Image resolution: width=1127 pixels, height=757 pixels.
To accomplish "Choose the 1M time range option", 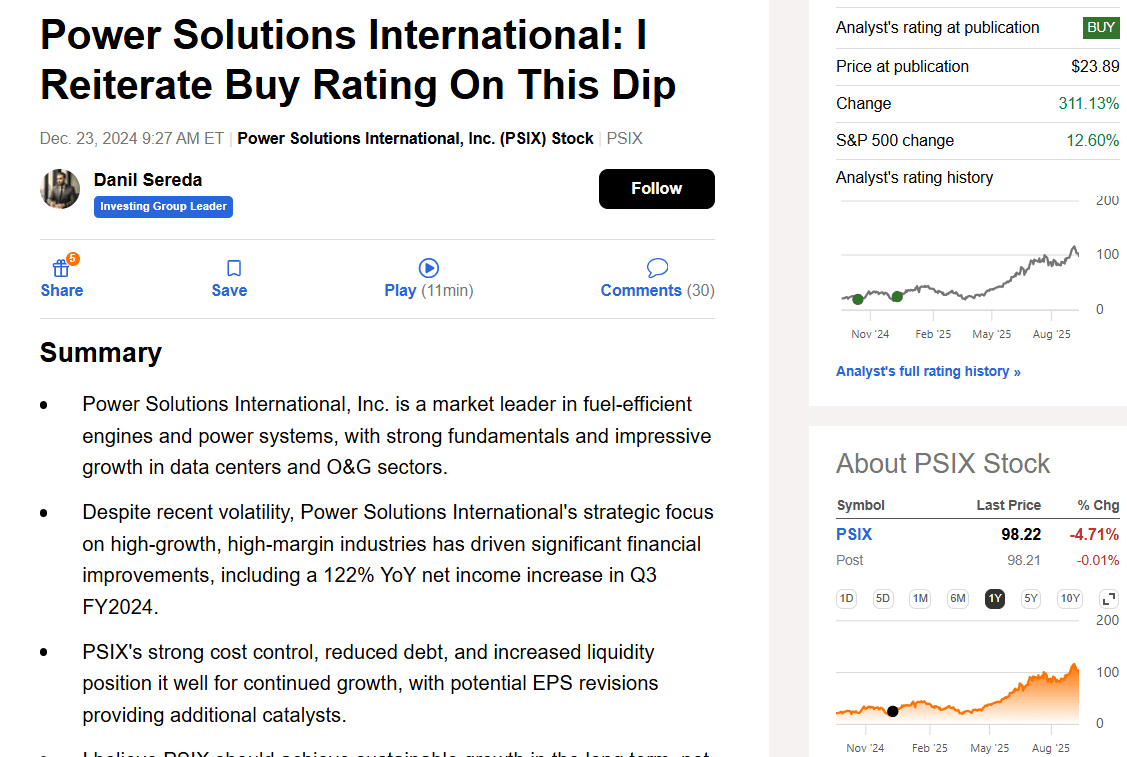I will coord(920,598).
